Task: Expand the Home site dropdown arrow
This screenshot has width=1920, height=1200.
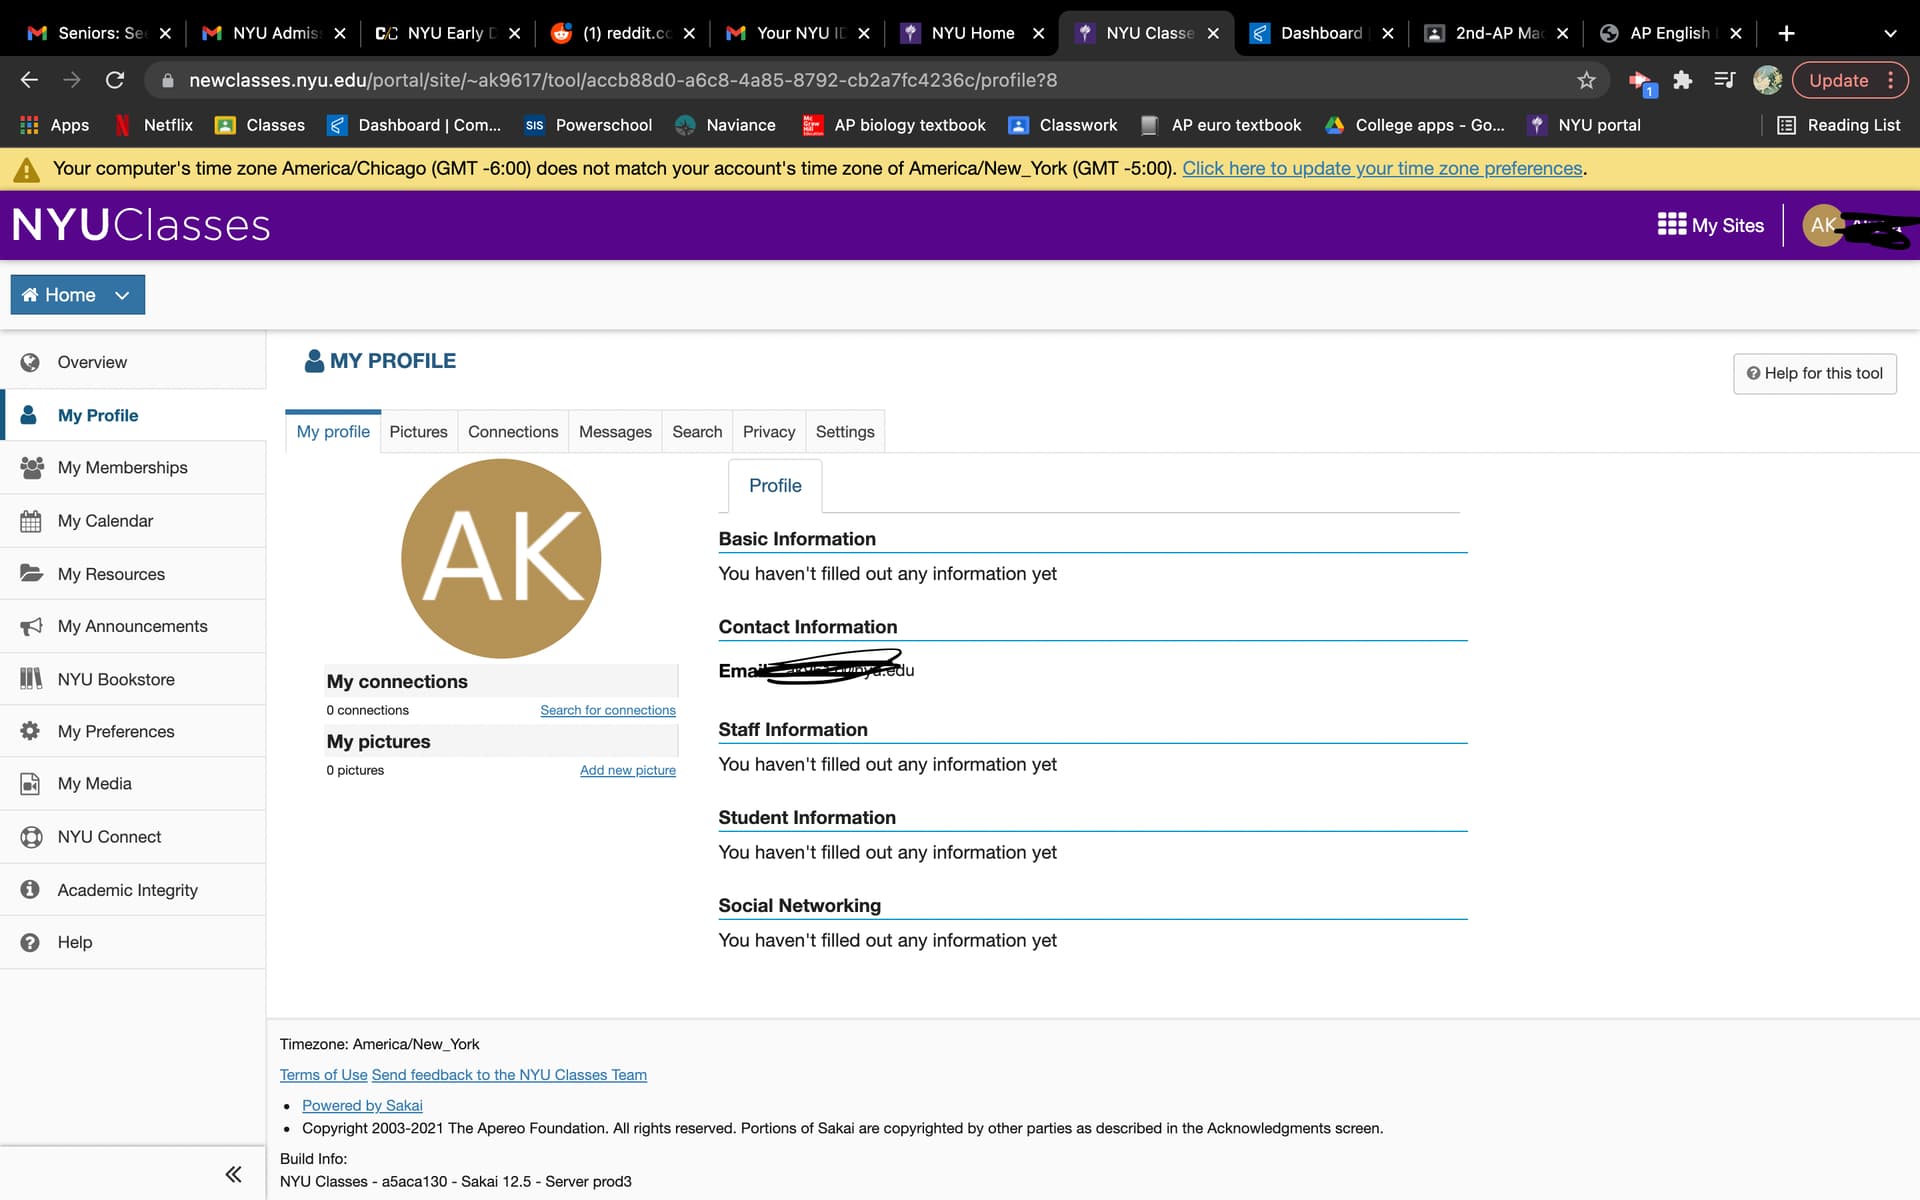Action: [x=122, y=295]
